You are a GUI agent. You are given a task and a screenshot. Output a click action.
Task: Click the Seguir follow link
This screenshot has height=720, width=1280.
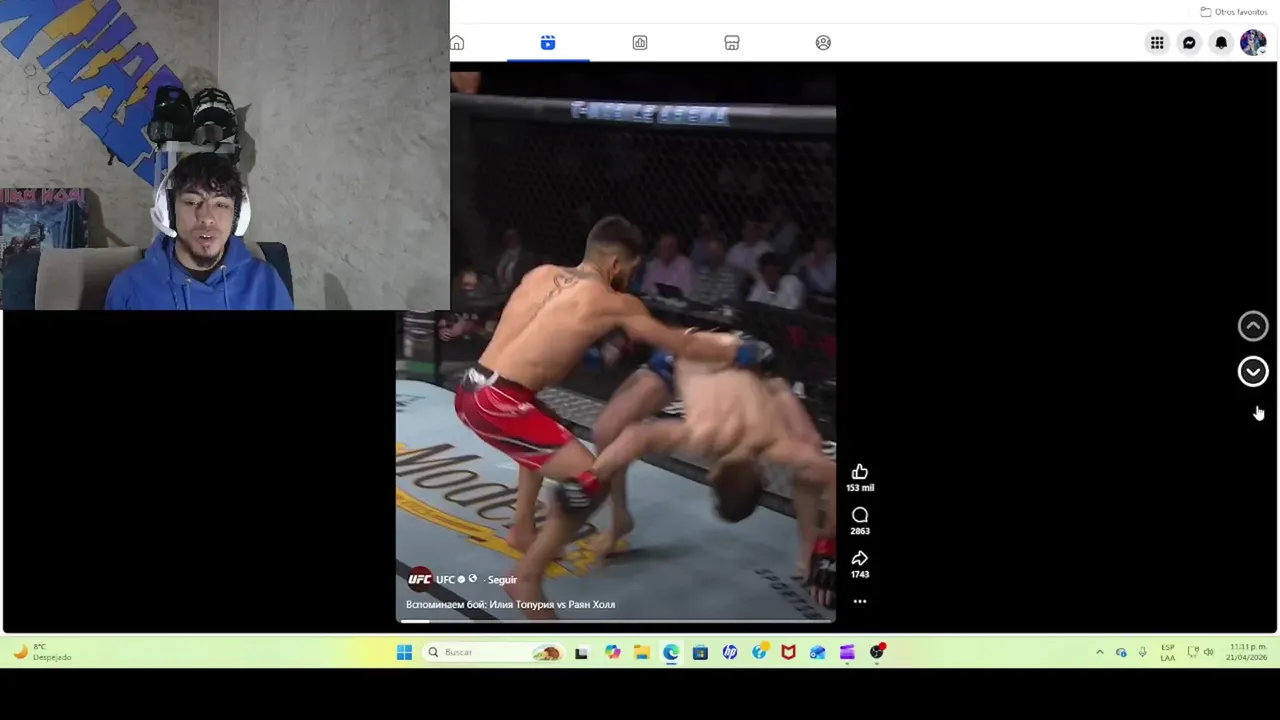pos(502,580)
